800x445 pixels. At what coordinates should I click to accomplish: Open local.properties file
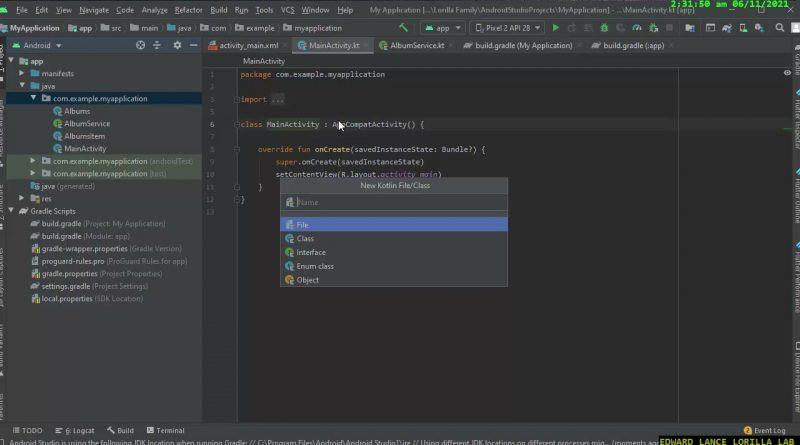point(87,299)
